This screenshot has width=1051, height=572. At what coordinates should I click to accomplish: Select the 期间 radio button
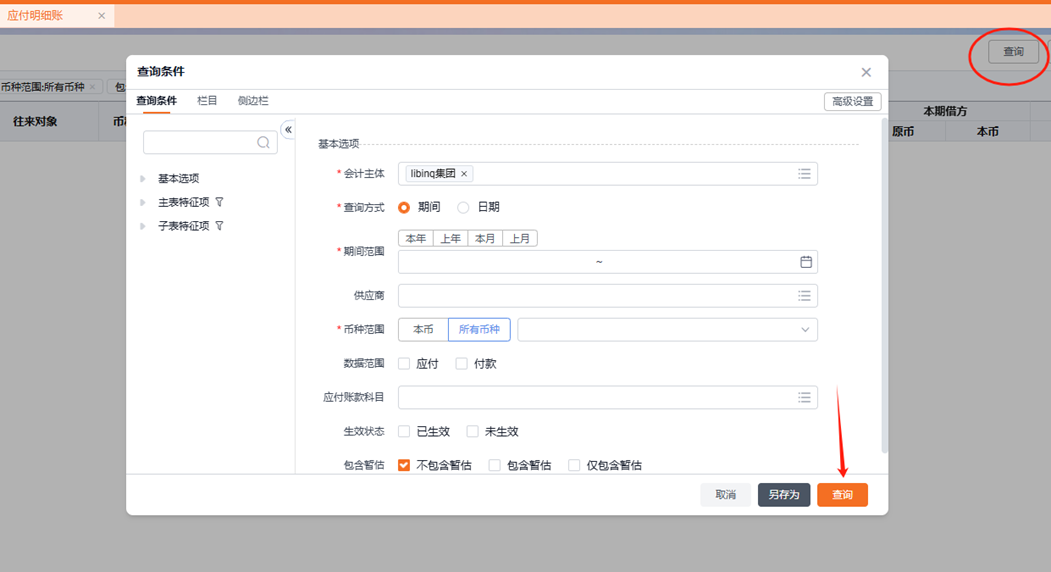(404, 207)
